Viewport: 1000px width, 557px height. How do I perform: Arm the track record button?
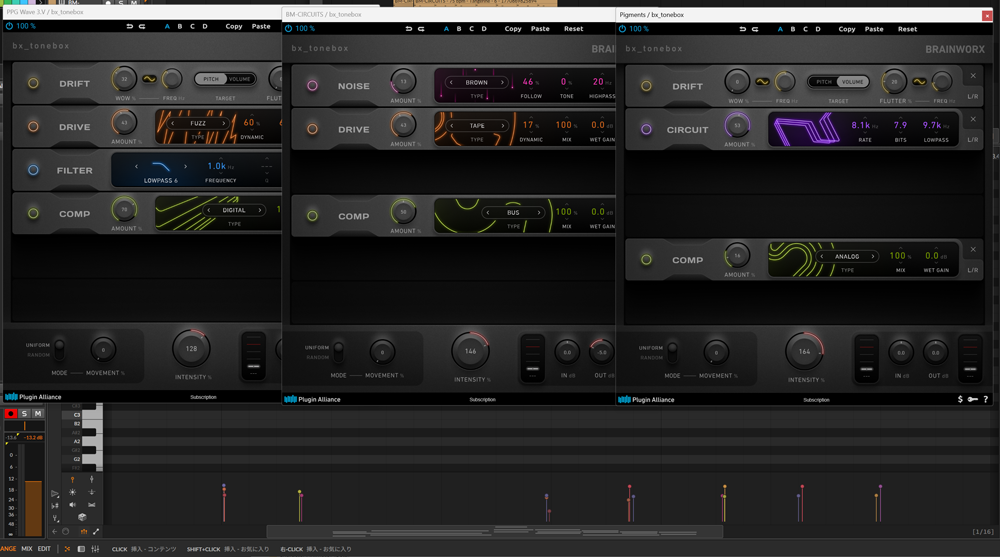click(11, 413)
